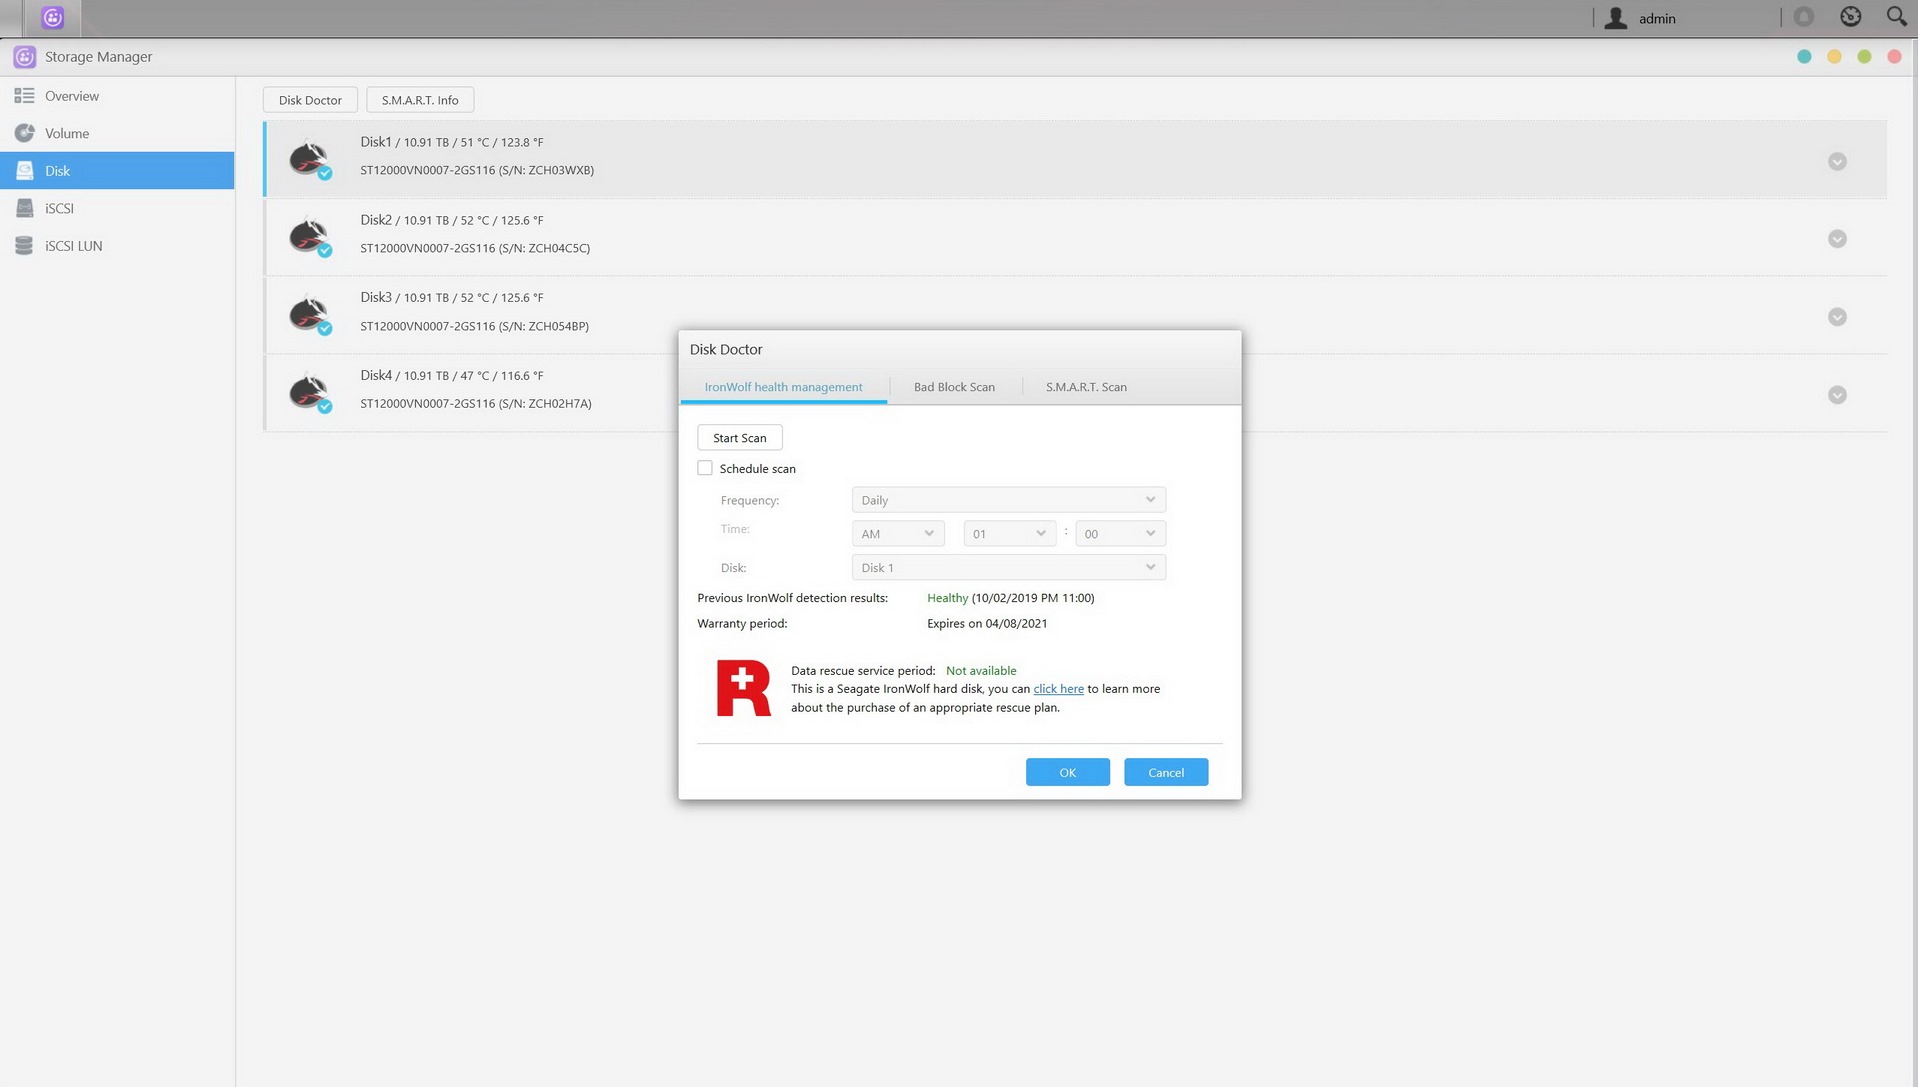
Task: Open the AM/PM time dropdown
Action: [897, 534]
